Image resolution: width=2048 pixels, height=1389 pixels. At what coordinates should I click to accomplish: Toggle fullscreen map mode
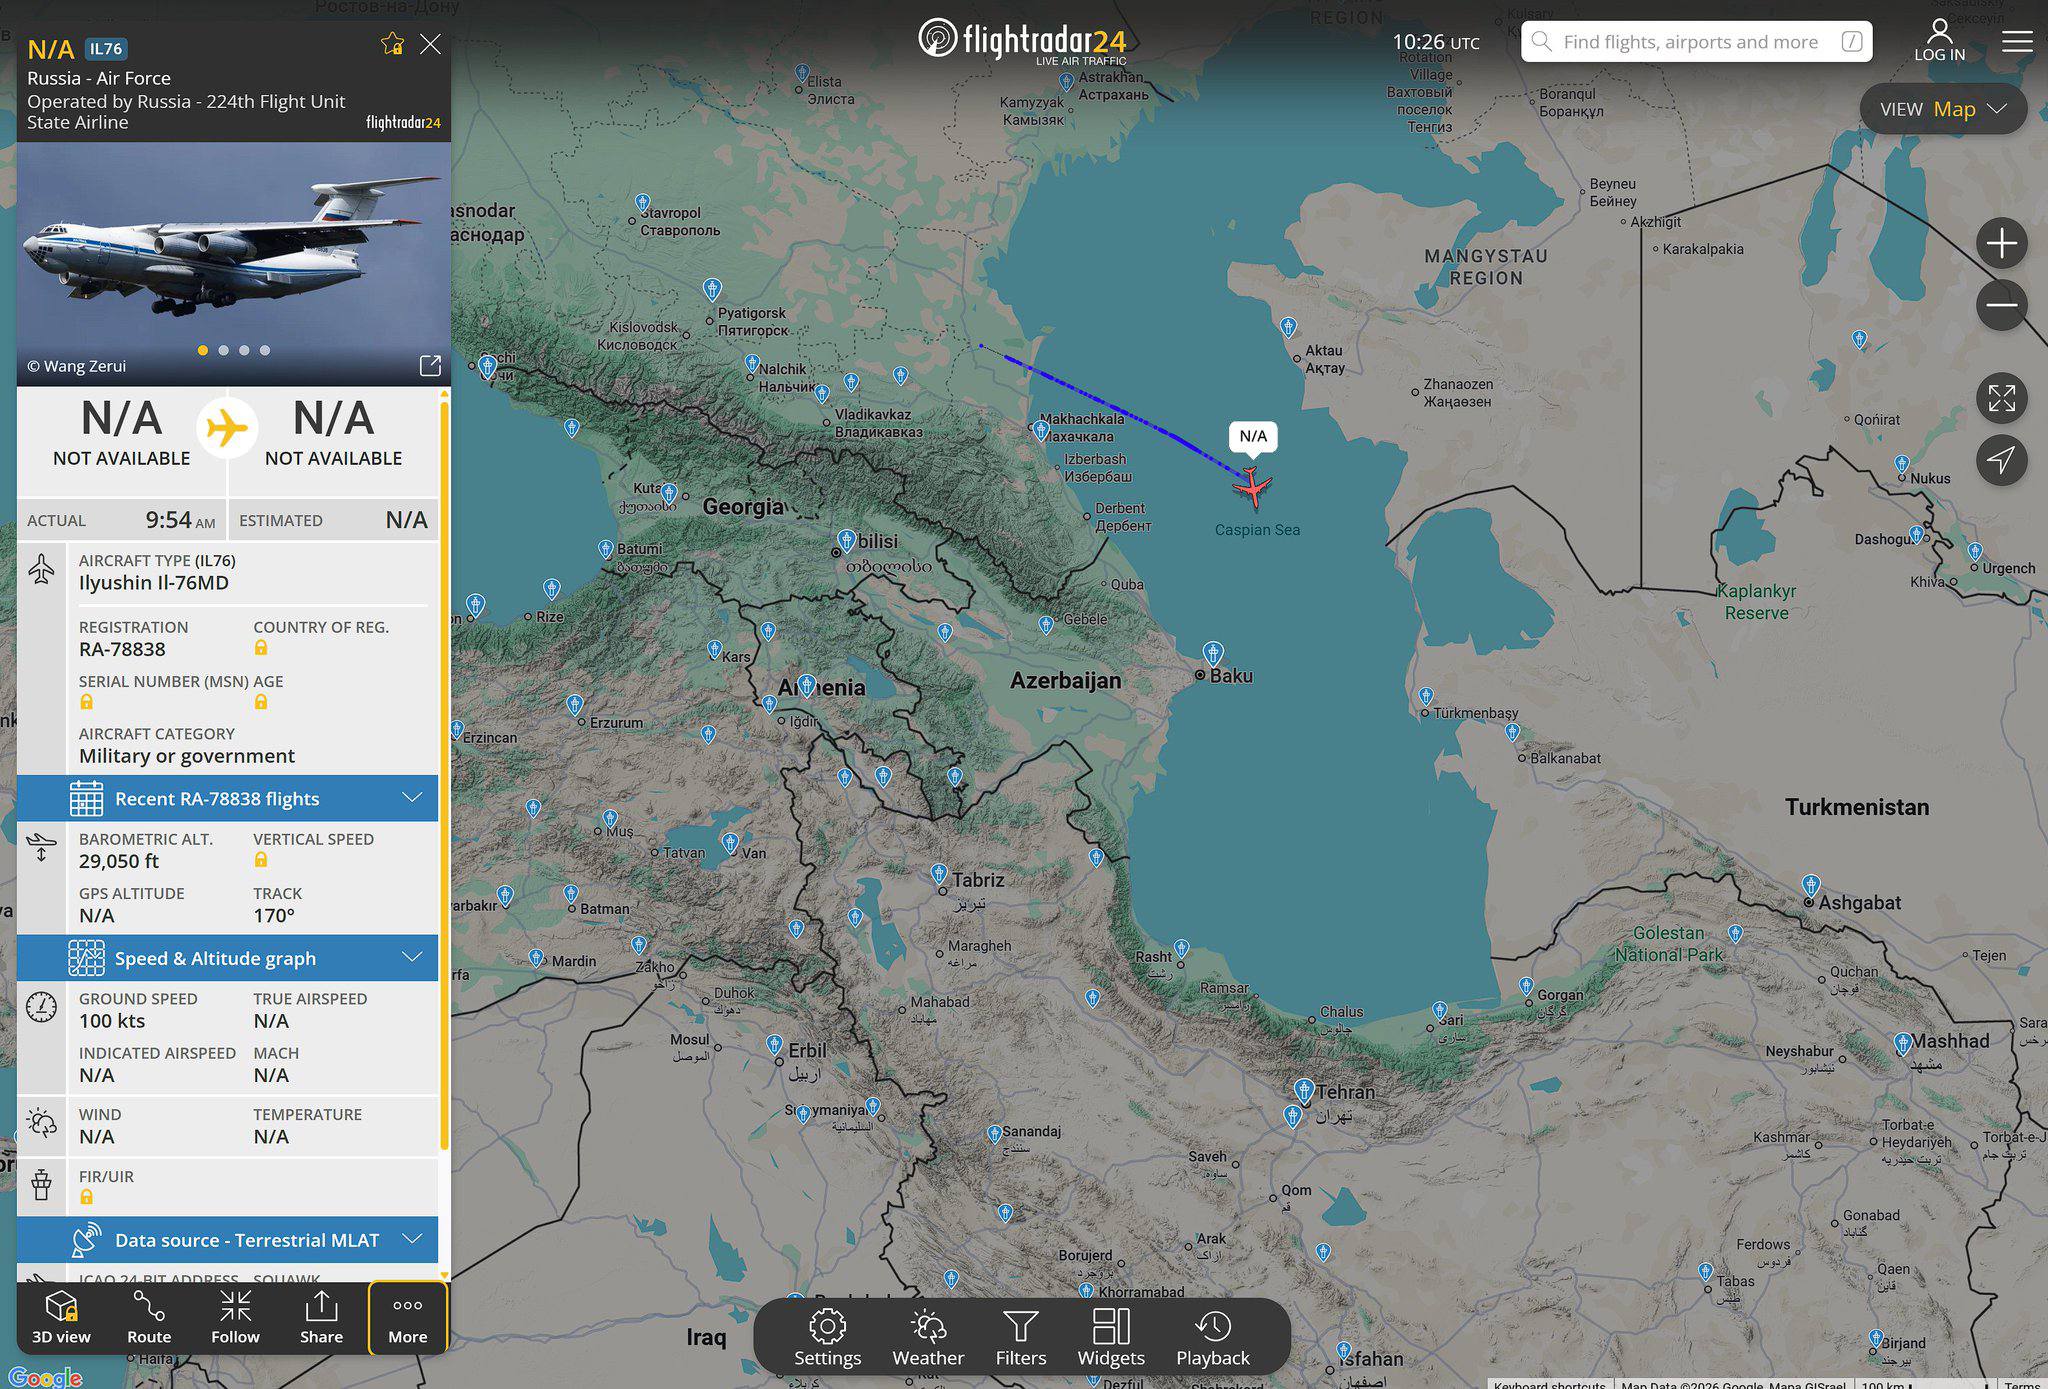[x=2001, y=398]
